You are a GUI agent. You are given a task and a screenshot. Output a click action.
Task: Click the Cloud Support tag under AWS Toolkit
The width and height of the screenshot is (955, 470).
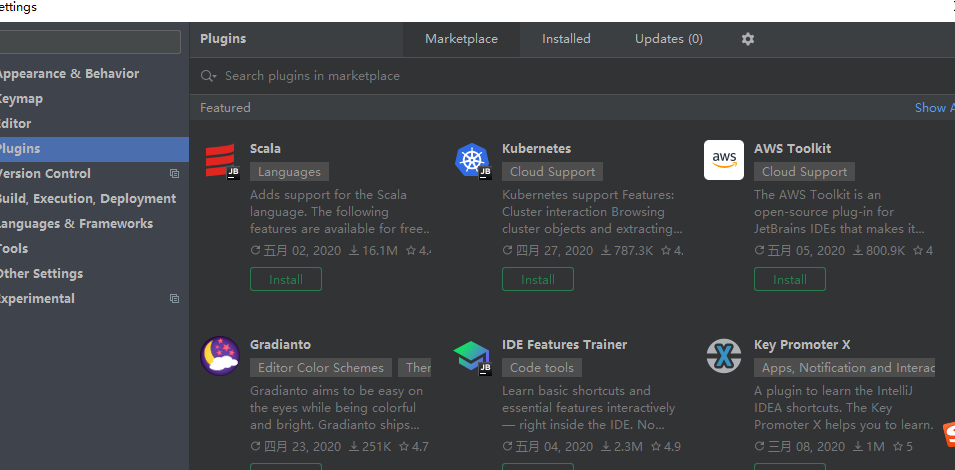point(805,172)
